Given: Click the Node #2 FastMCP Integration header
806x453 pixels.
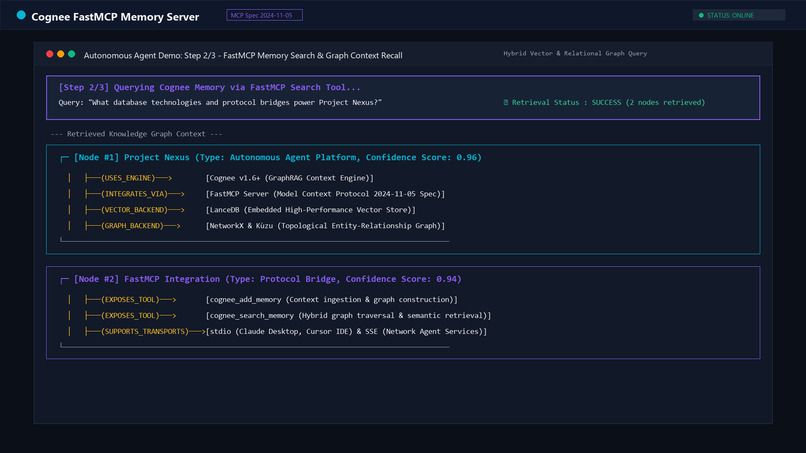Looking at the screenshot, I should 267,279.
